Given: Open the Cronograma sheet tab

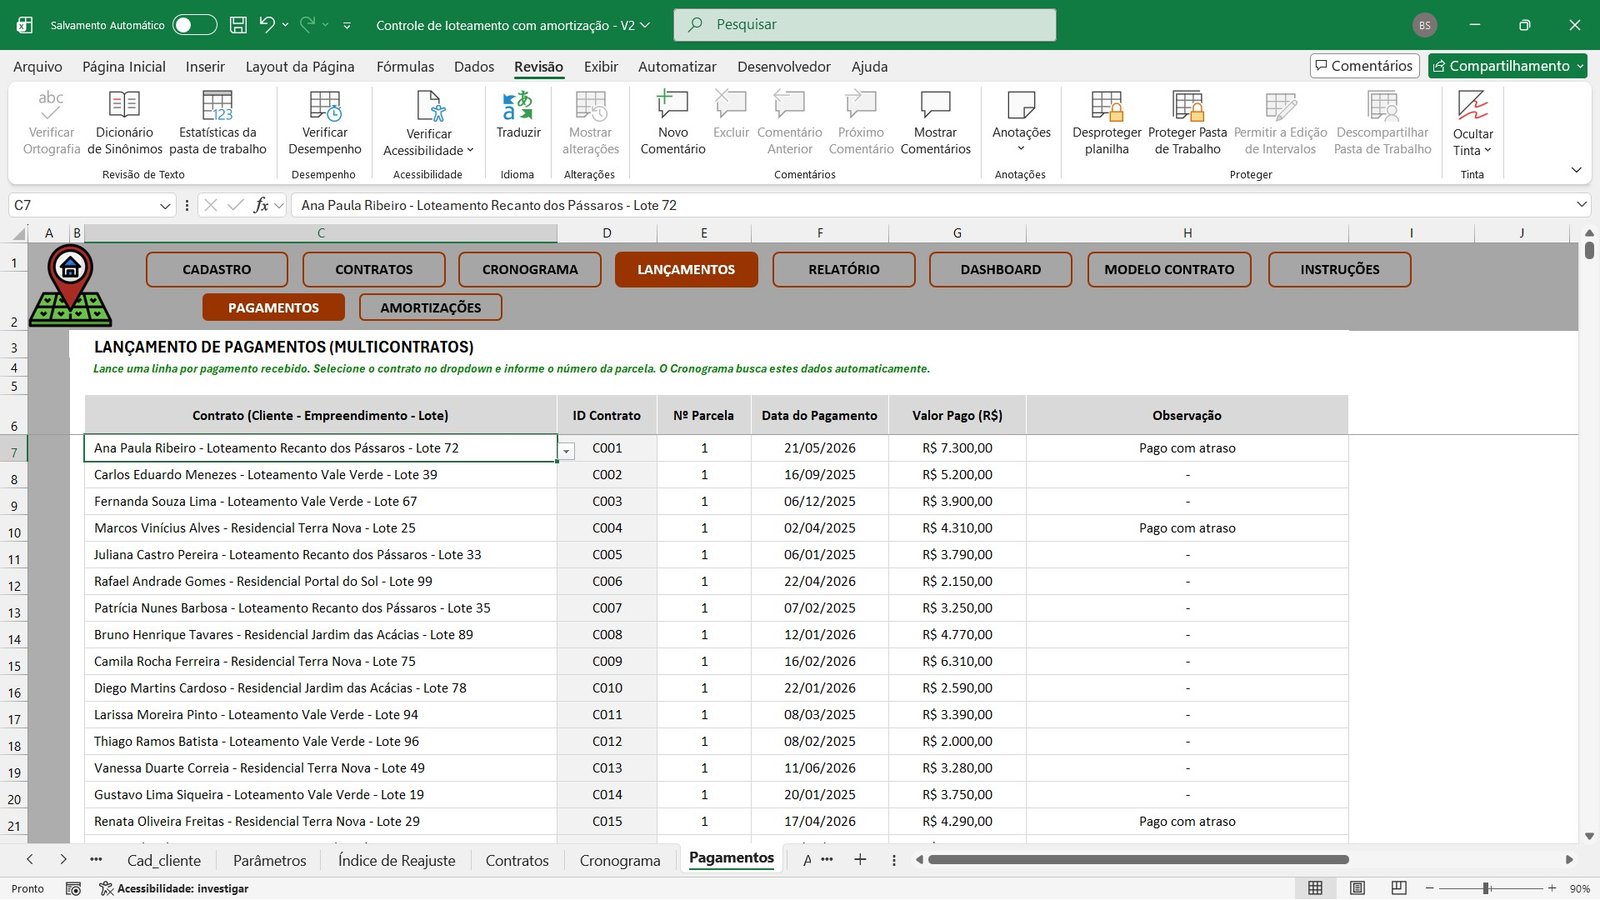Looking at the screenshot, I should coord(620,860).
